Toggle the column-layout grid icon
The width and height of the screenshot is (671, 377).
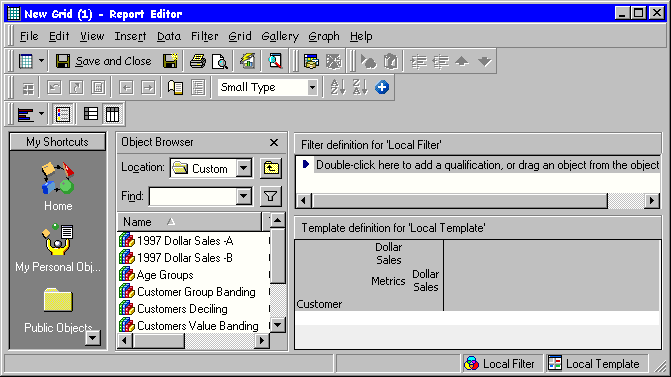coord(113,114)
